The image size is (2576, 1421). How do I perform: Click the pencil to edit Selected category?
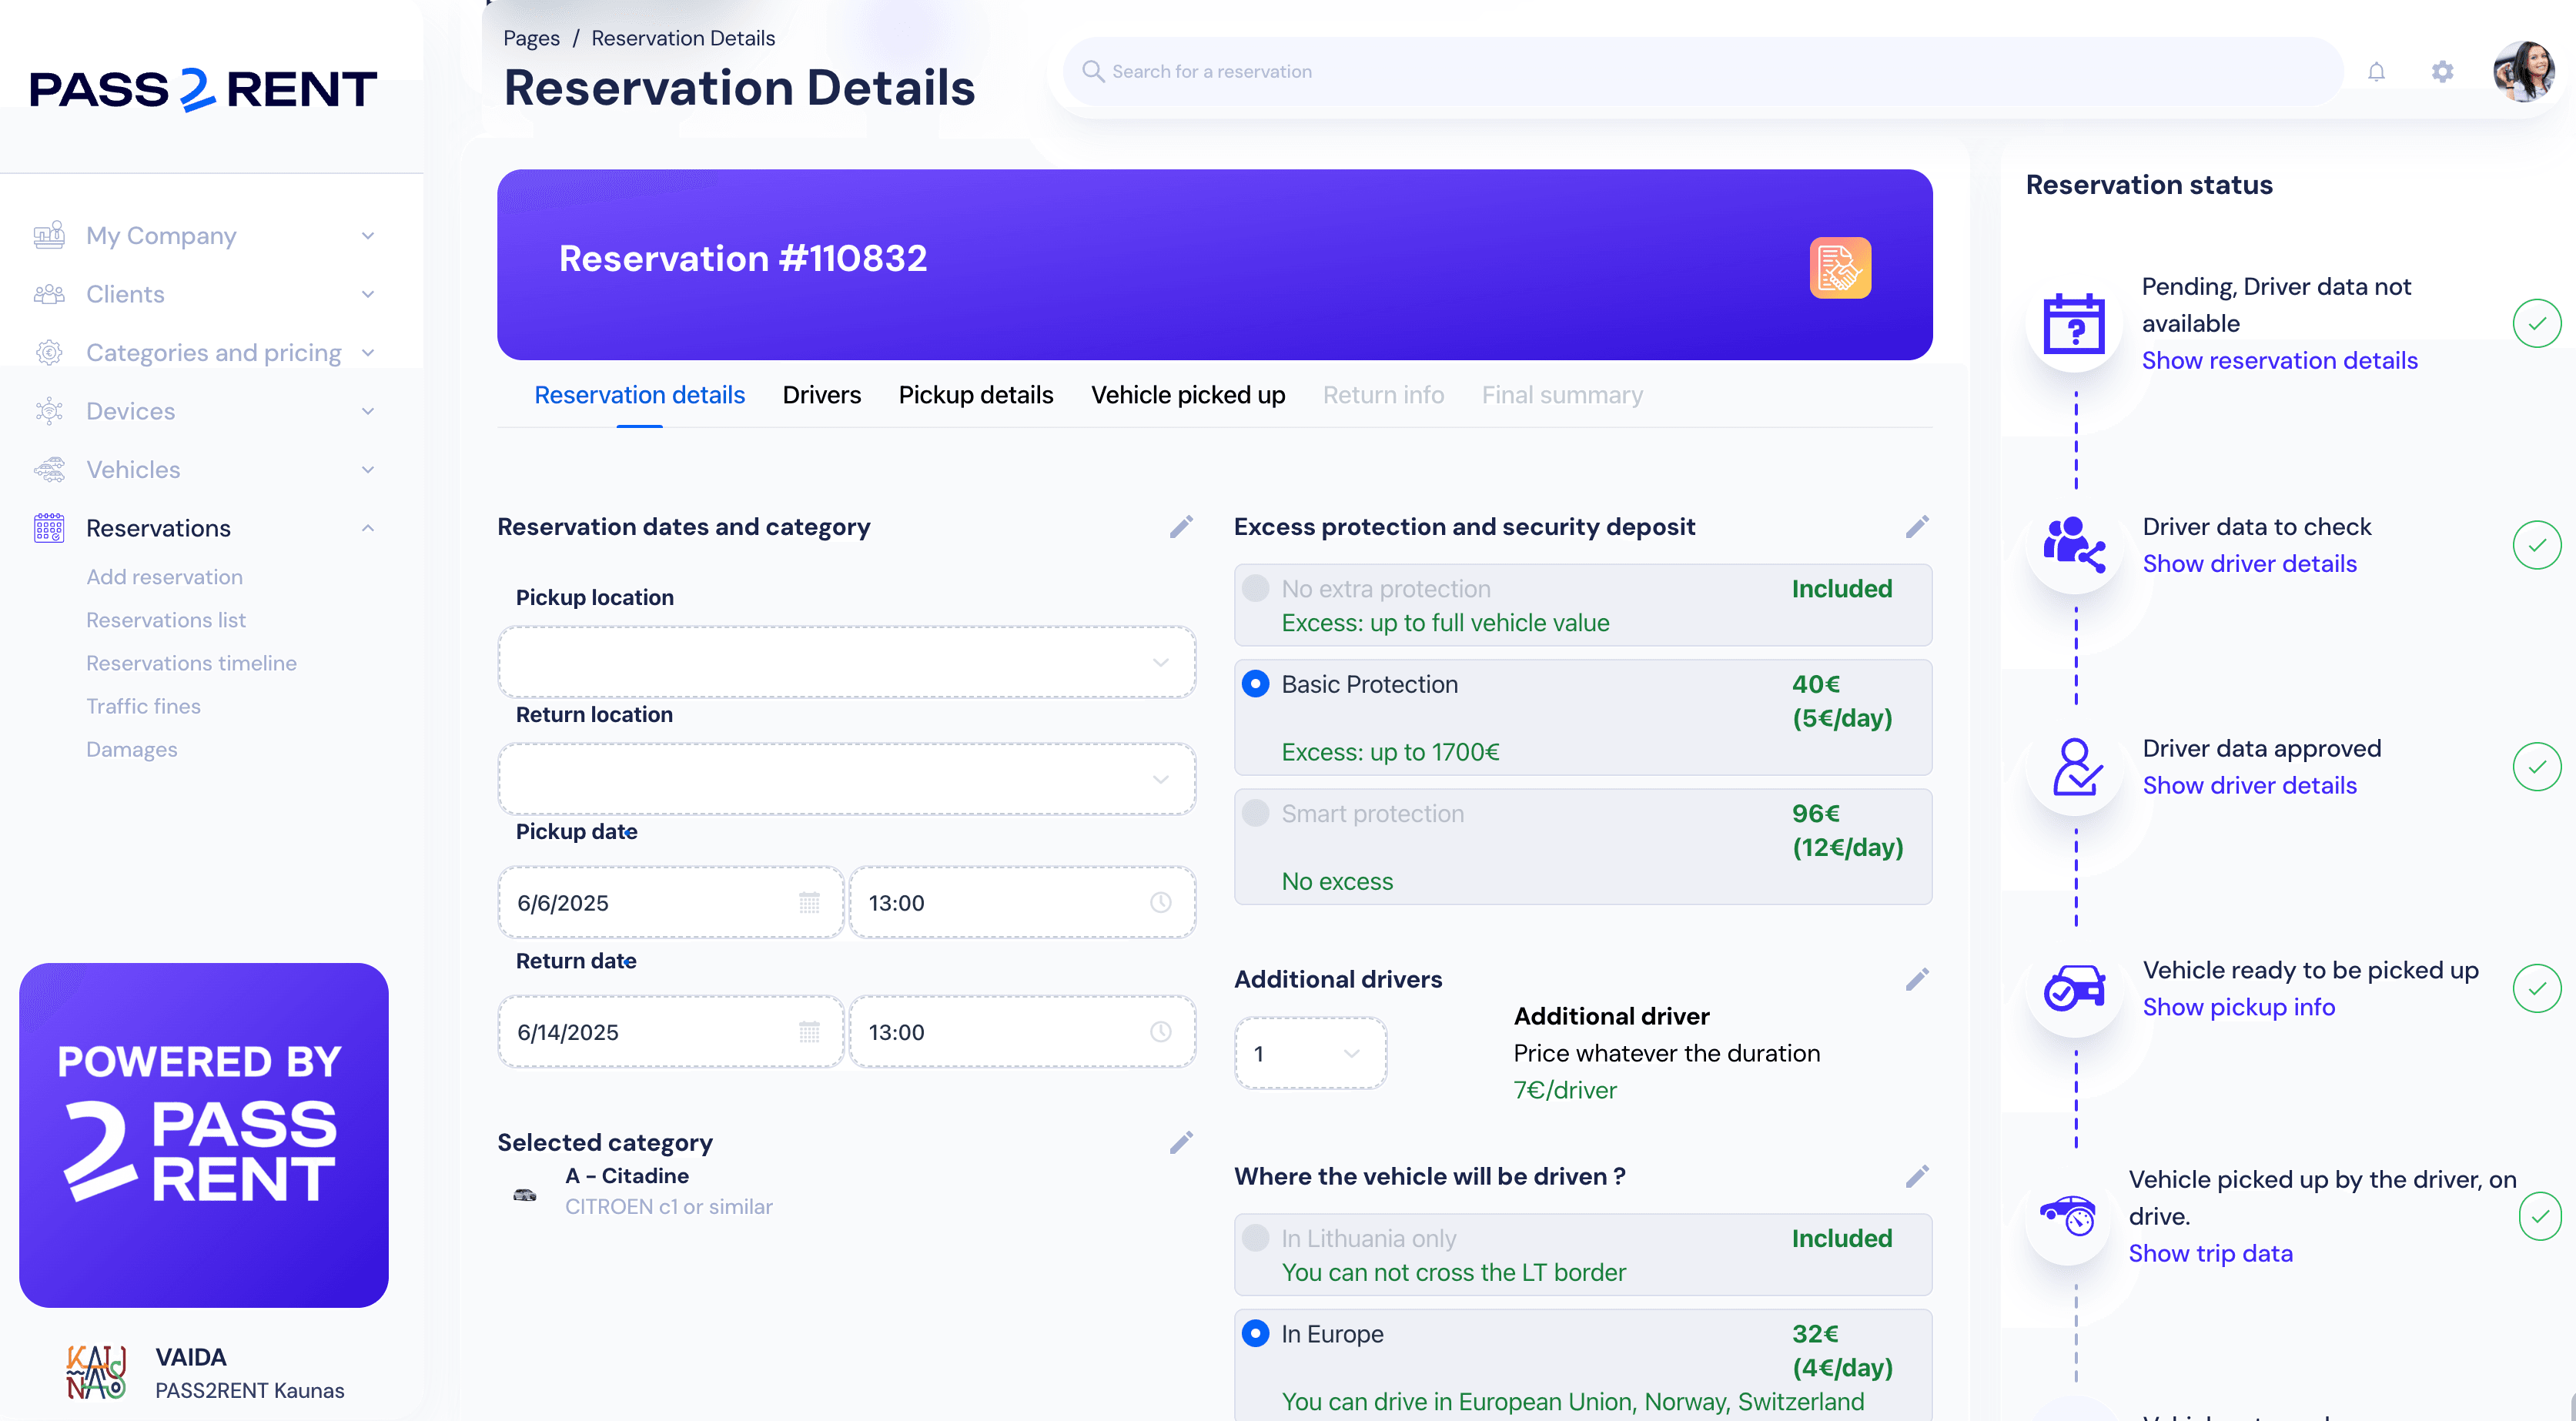(1181, 1141)
